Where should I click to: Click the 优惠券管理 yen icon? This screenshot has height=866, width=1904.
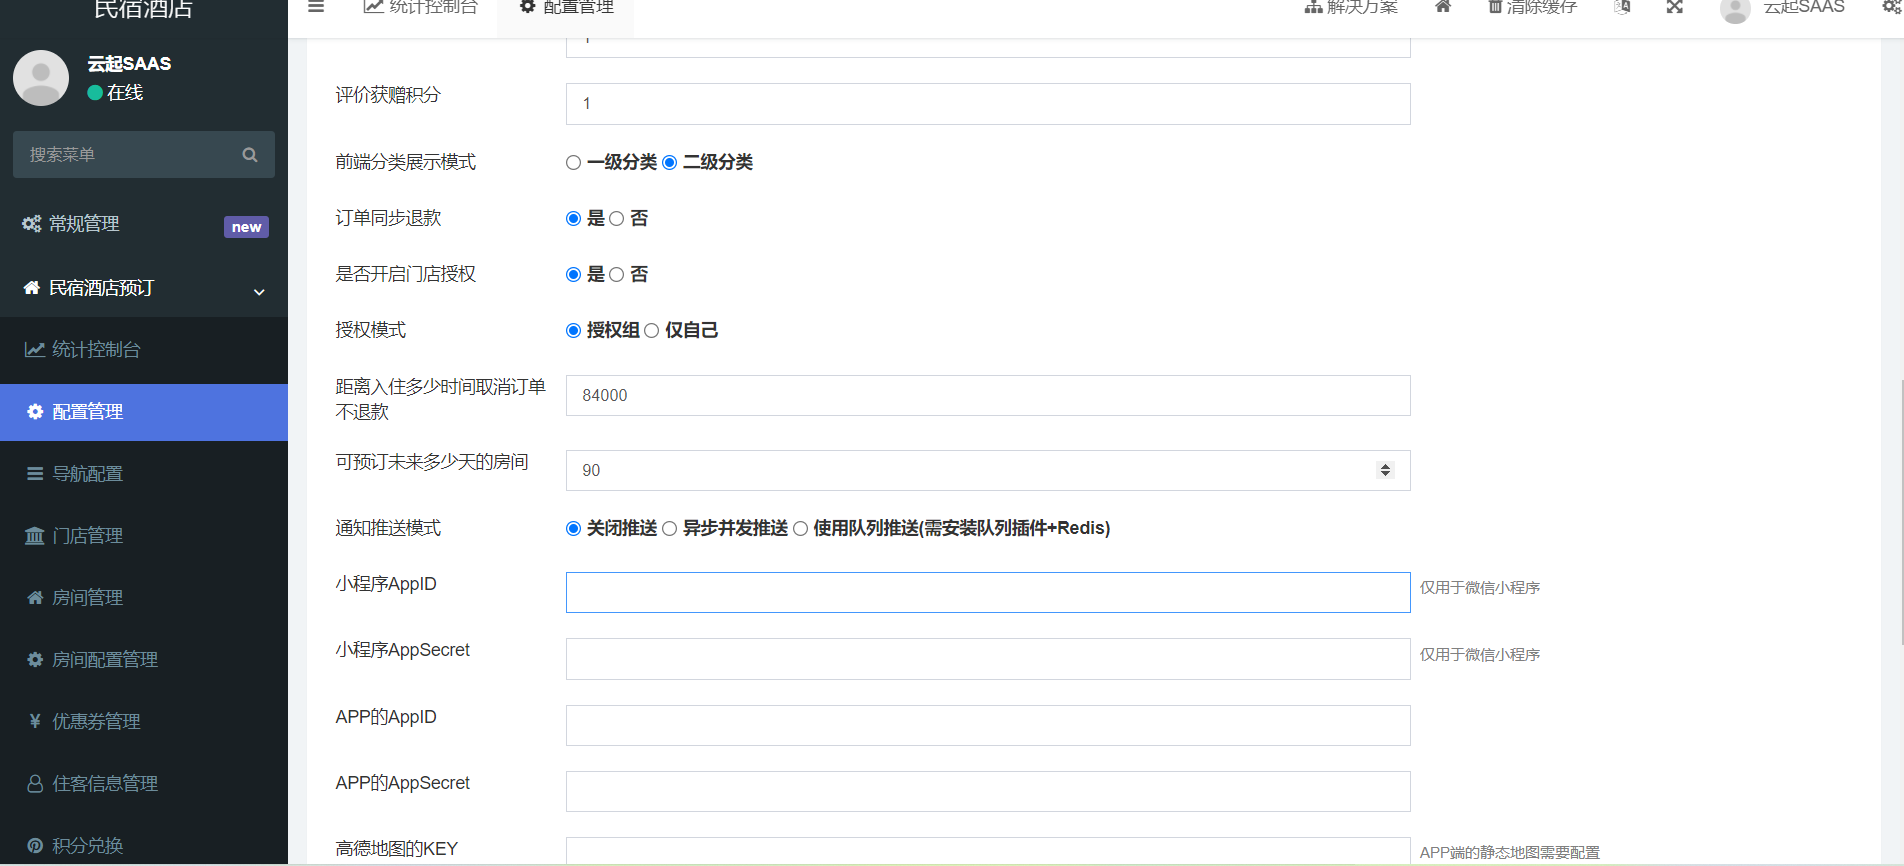[35, 722]
